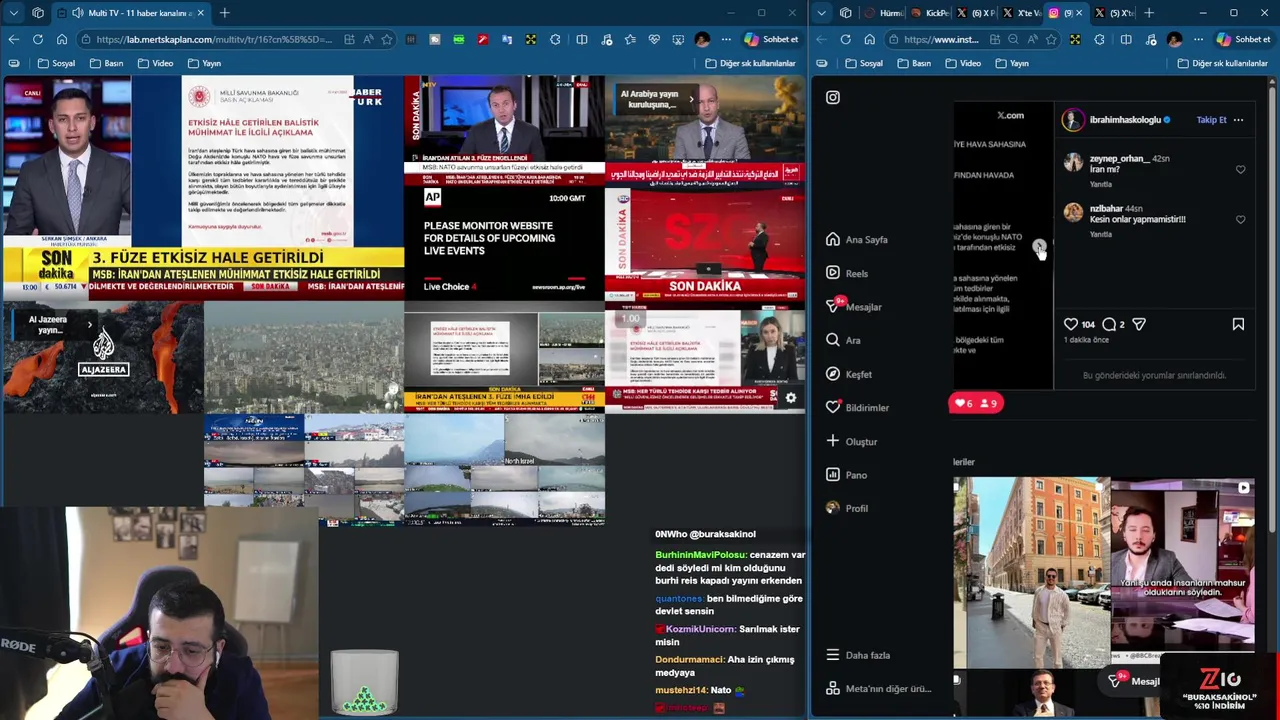Click home button in Multi TV browser window
The width and height of the screenshot is (1280, 720).
coord(61,39)
